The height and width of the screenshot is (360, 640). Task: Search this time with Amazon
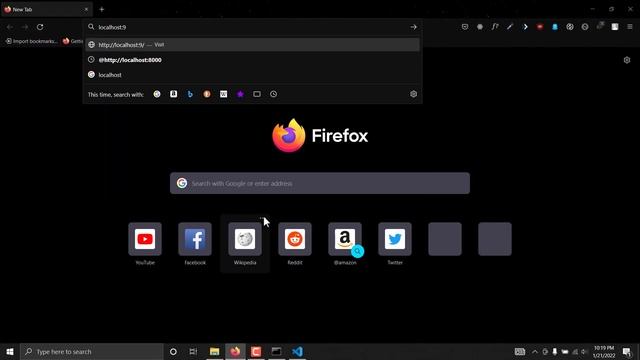point(173,94)
